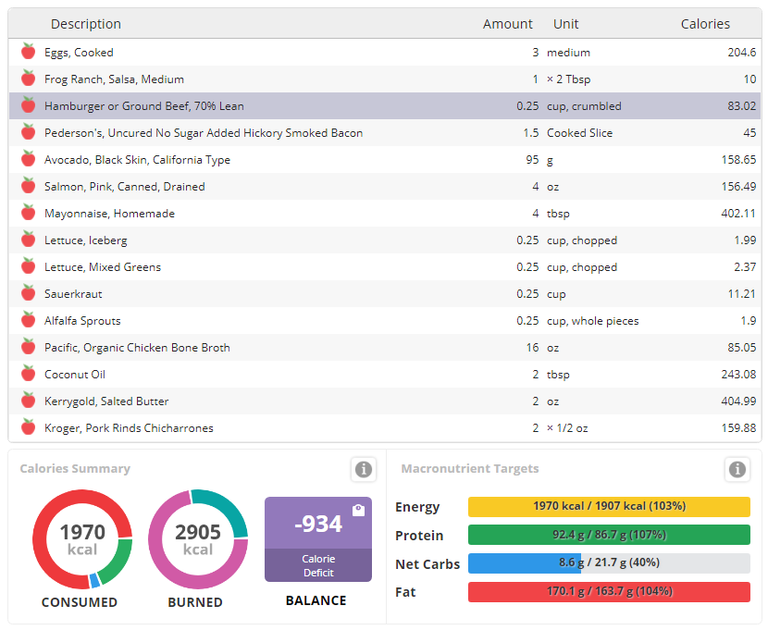Viewport: 768px width, 629px height.
Task: Click the apple icon beside Sauerkraut
Action: (28, 293)
